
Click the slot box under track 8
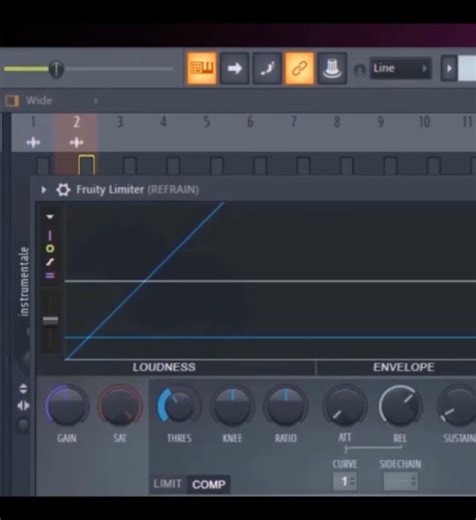[x=346, y=165]
